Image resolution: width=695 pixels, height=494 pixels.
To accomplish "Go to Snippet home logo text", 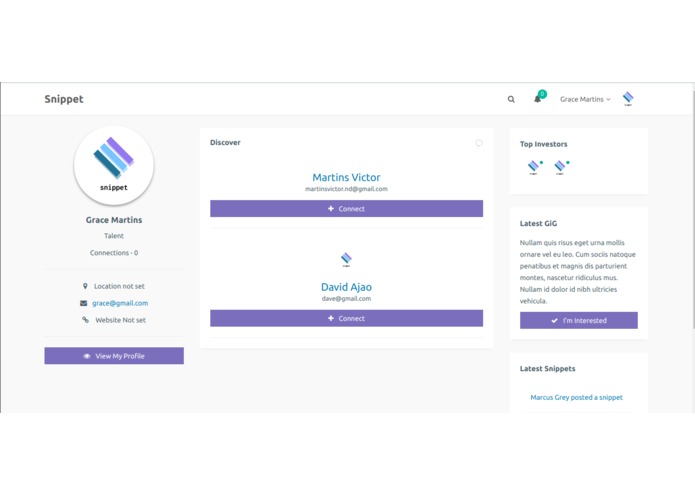I will point(64,99).
